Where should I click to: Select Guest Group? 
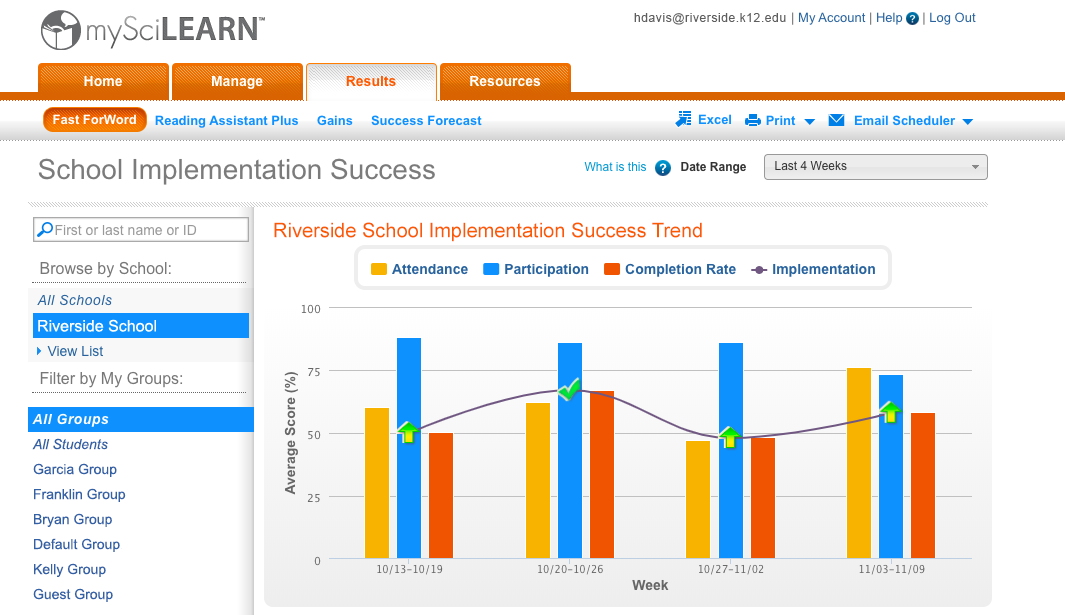pos(73,594)
